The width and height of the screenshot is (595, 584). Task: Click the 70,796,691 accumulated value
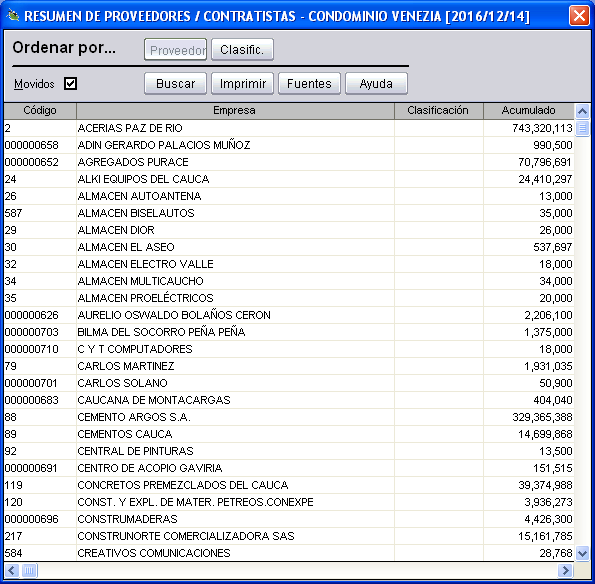coord(545,162)
